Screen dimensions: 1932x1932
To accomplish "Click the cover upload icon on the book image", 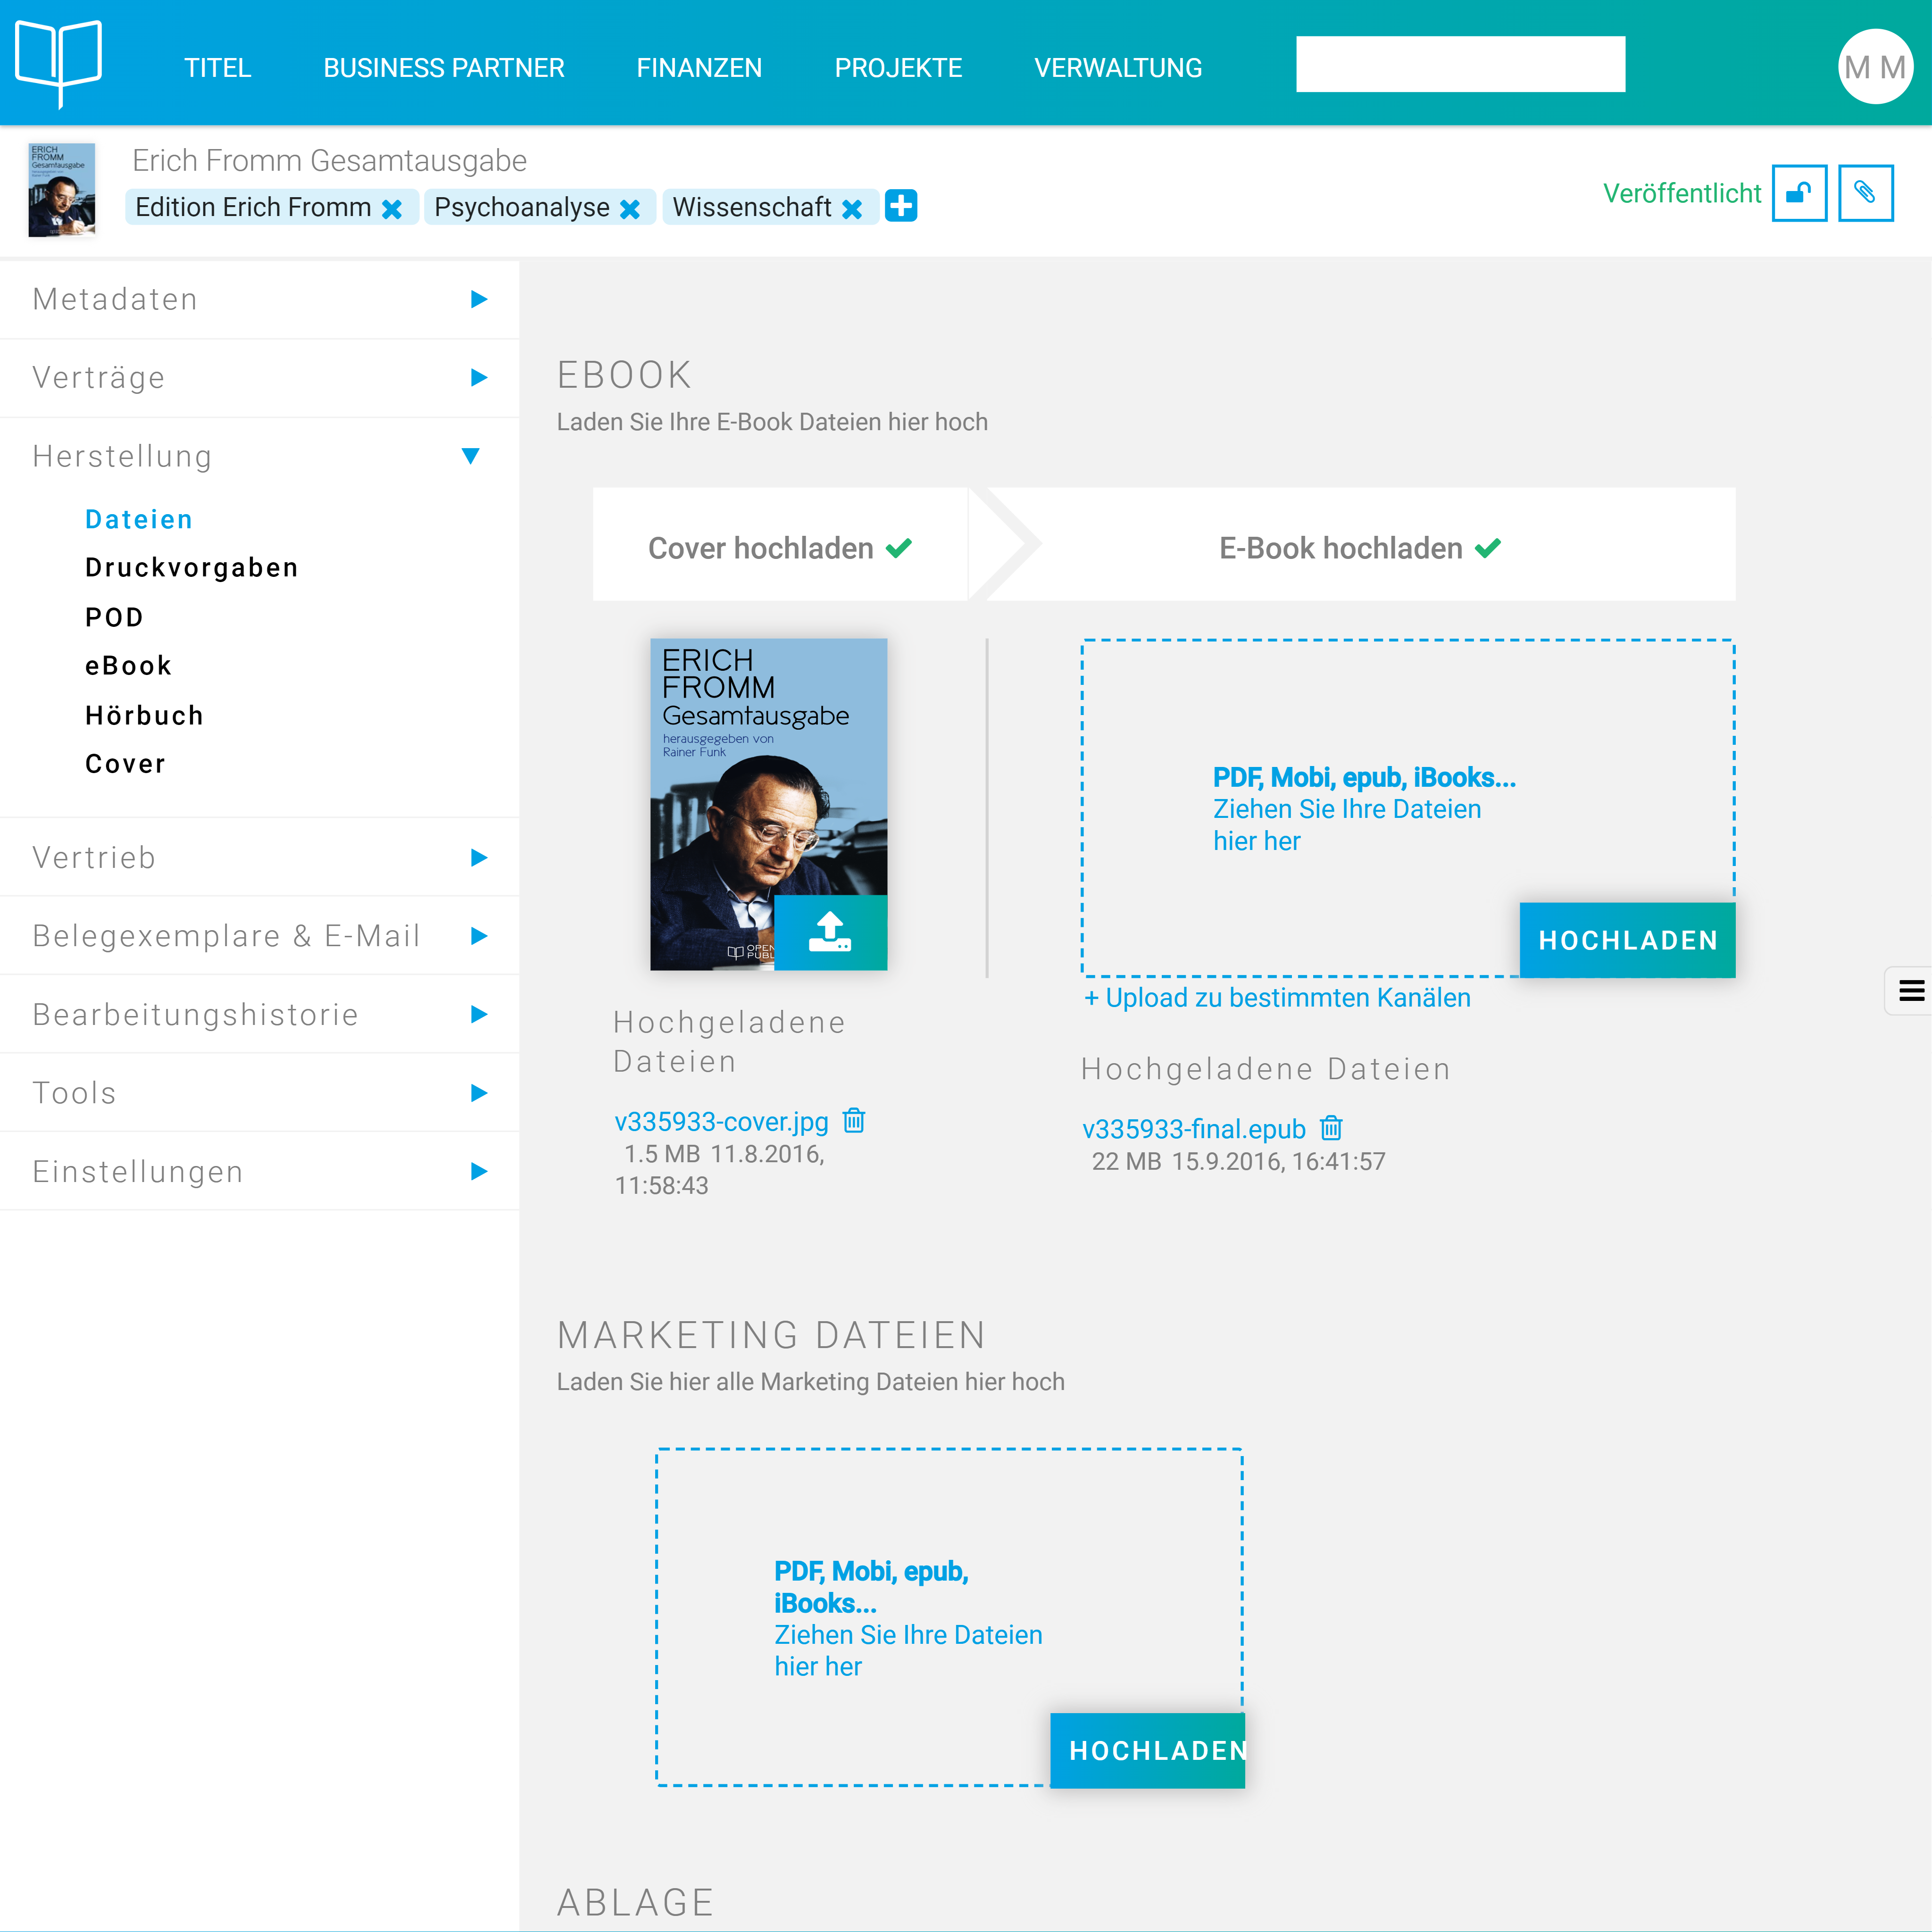I will tap(829, 931).
